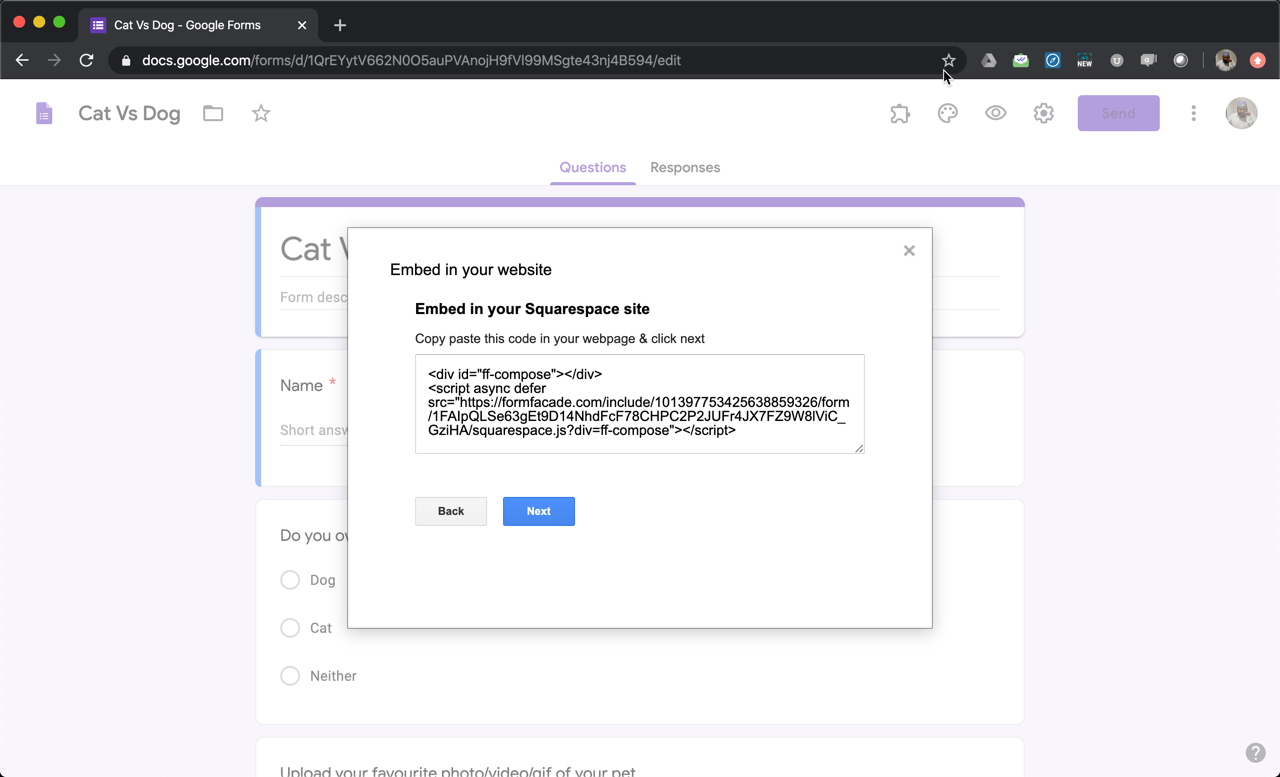1280x777 pixels.
Task: Click inside the embed code text box
Action: (639, 403)
